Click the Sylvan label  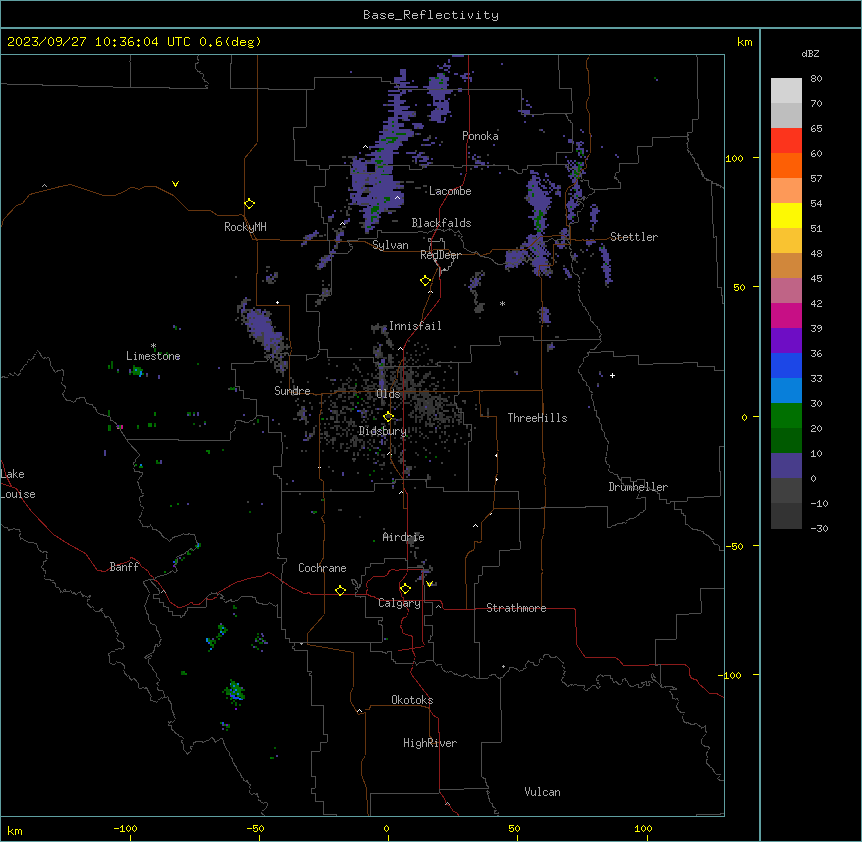(x=390, y=245)
